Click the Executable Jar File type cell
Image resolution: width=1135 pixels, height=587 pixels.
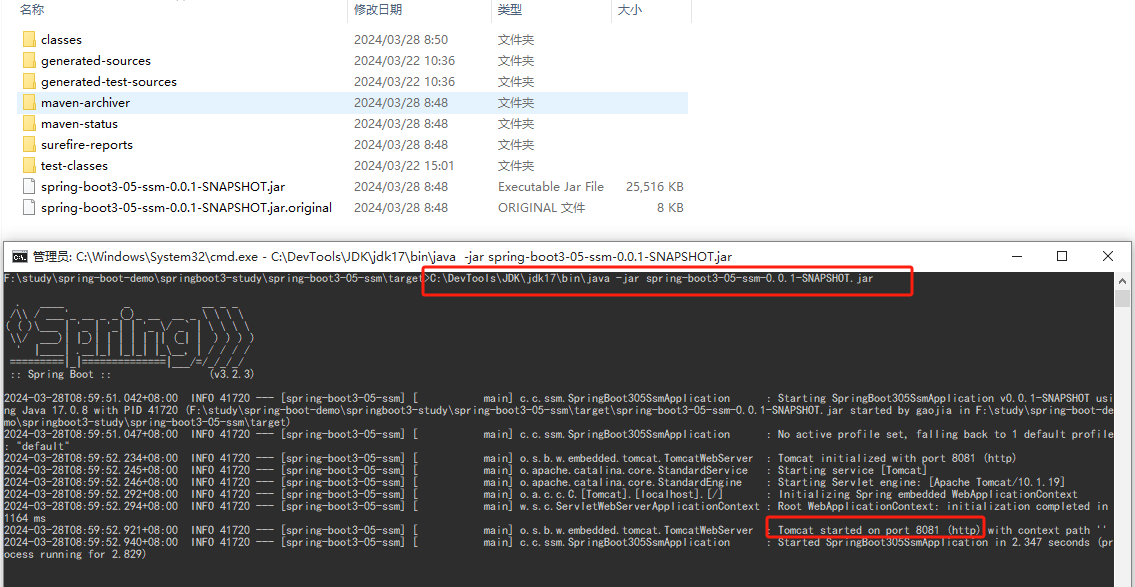(x=551, y=187)
